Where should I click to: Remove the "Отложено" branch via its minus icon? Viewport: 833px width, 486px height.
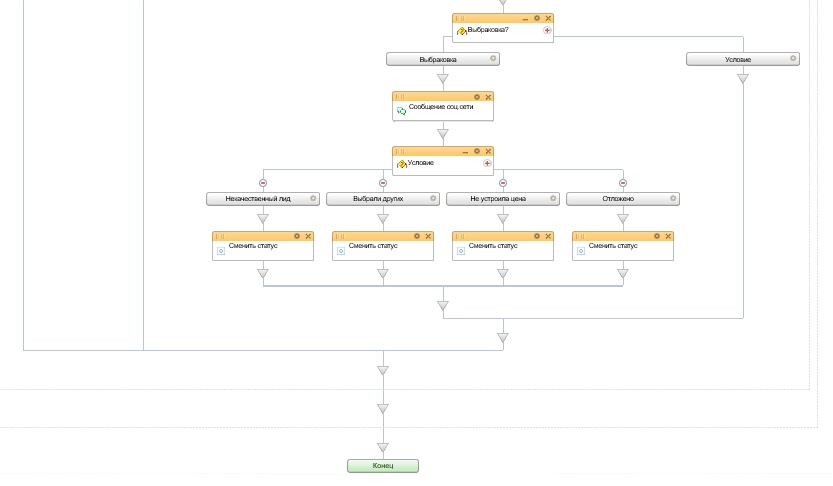[623, 183]
